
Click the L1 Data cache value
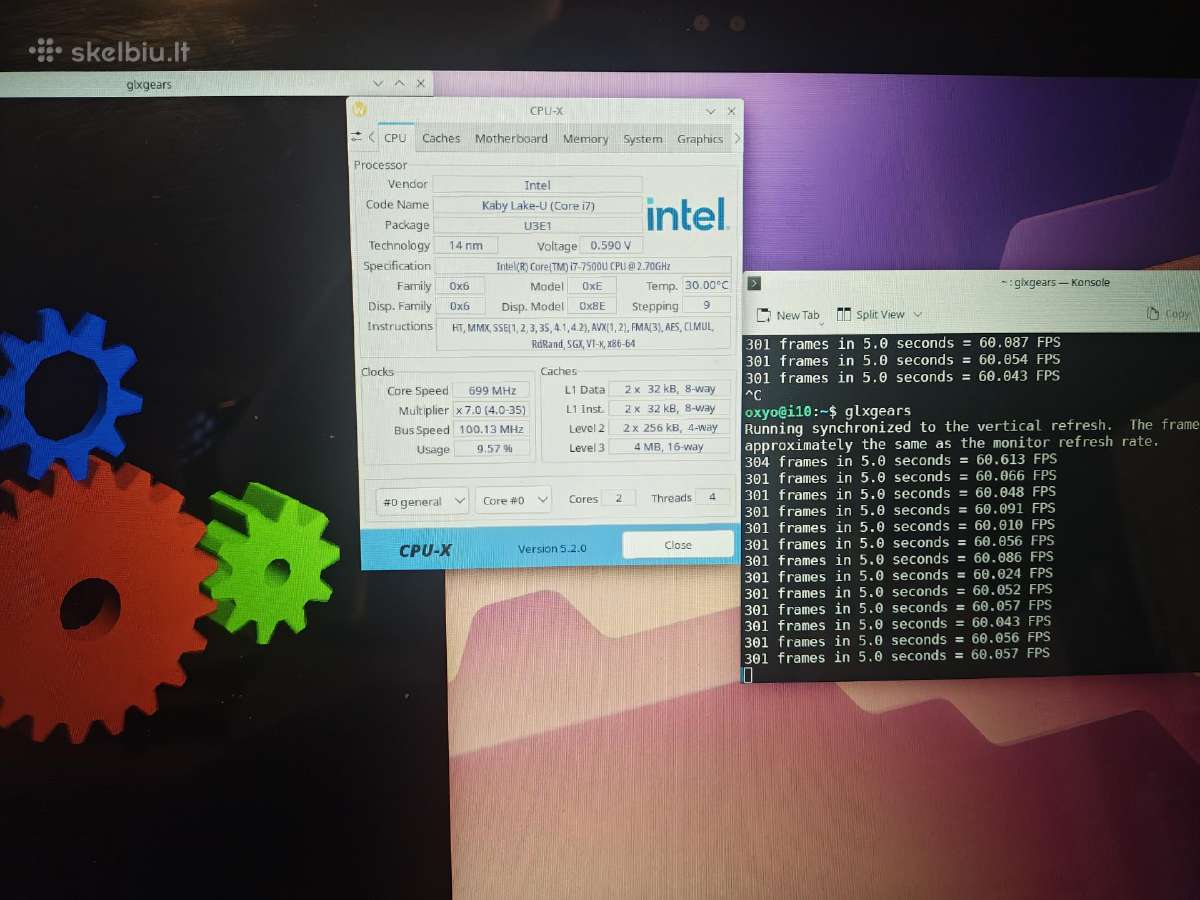click(x=670, y=389)
